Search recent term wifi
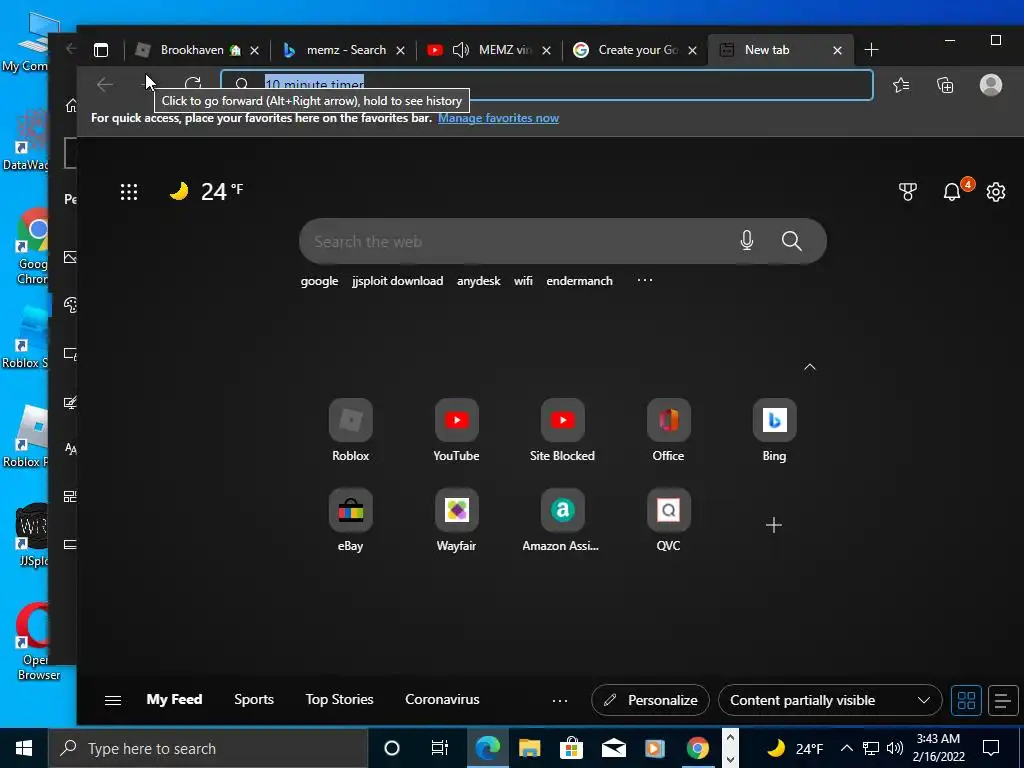The image size is (1024, 768). coord(523,281)
